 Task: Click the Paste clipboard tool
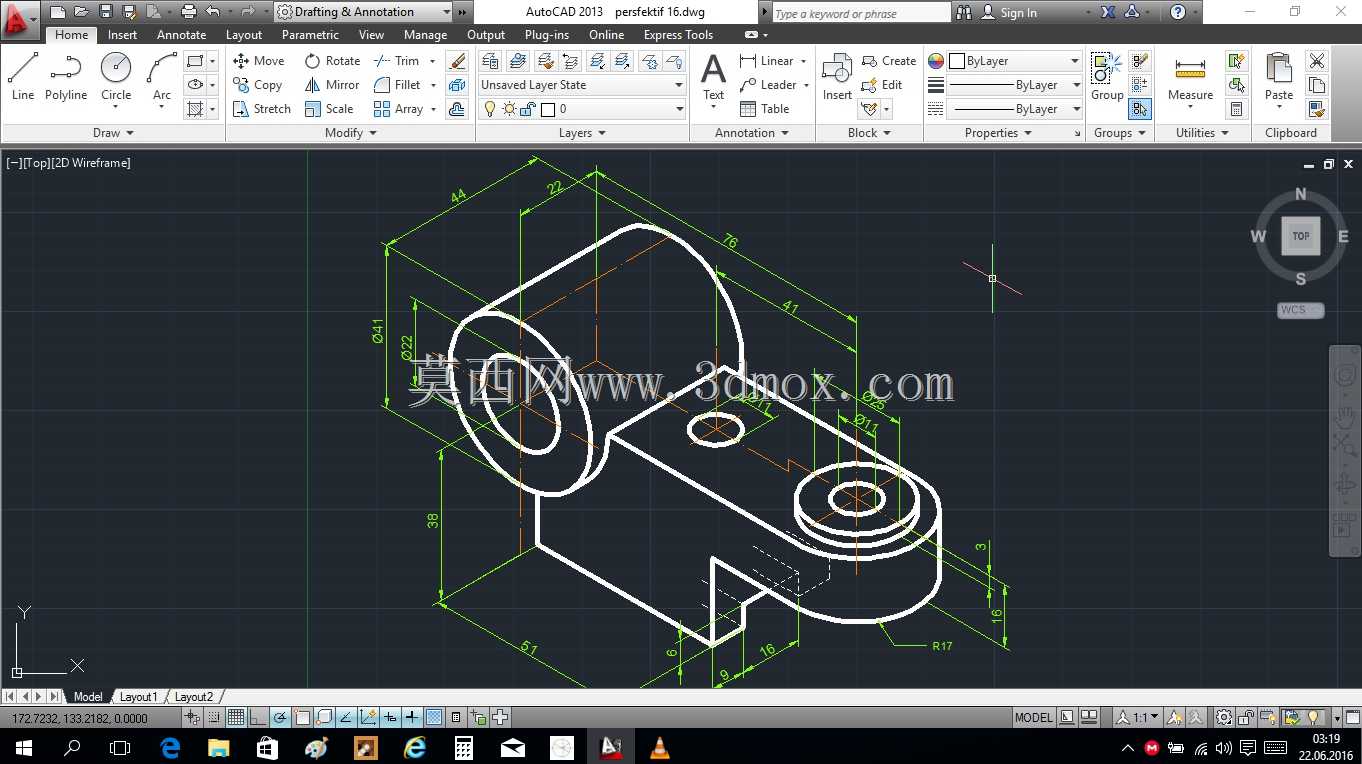coord(1279,77)
